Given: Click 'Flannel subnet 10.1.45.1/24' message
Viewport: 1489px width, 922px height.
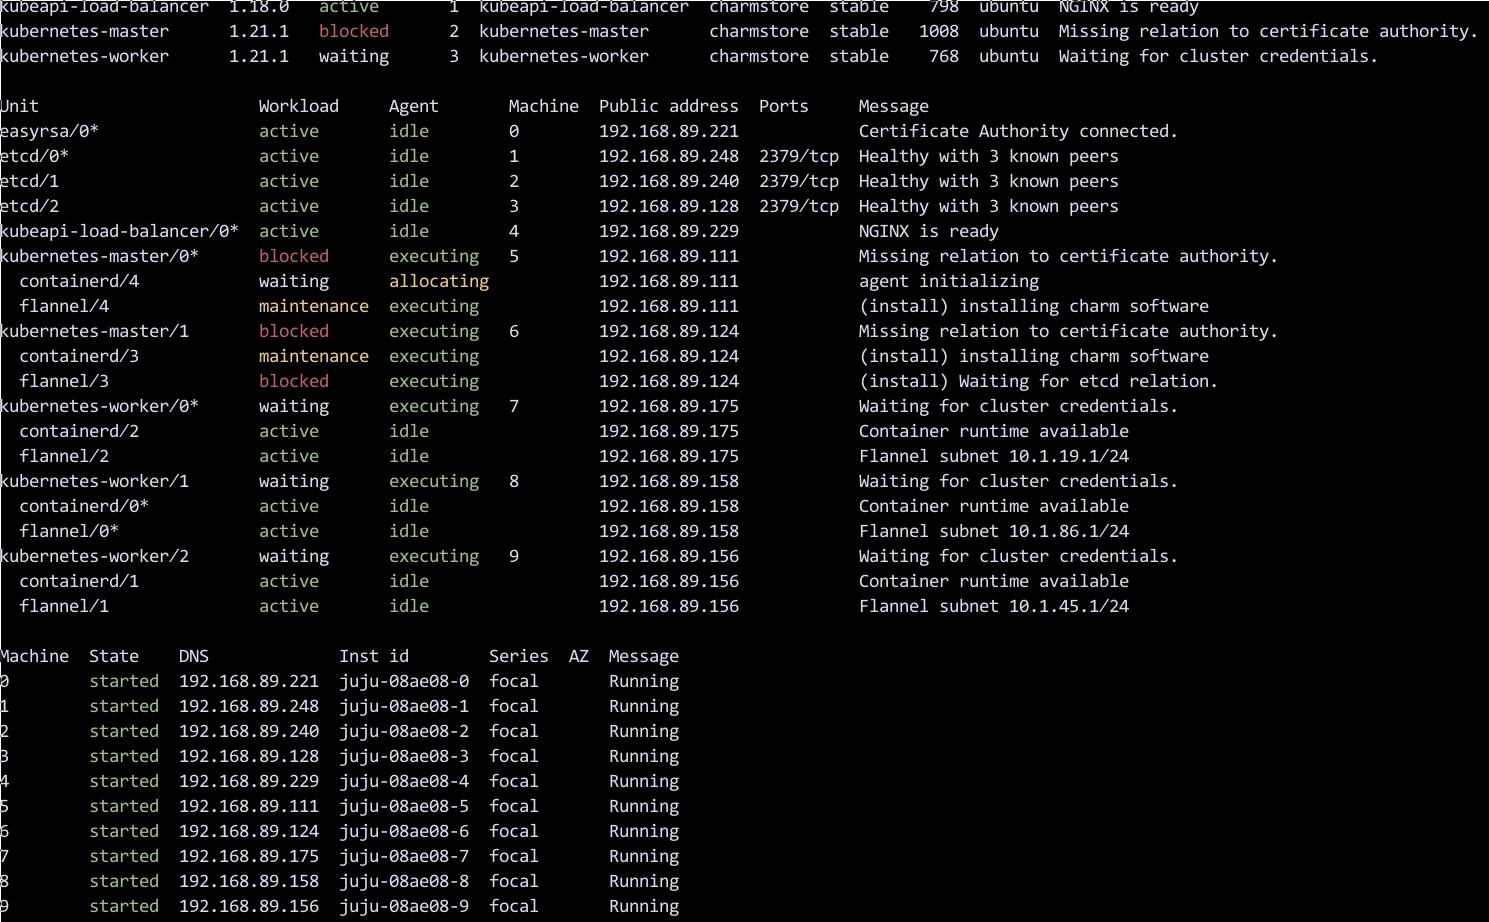Looking at the screenshot, I should pyautogui.click(x=994, y=606).
